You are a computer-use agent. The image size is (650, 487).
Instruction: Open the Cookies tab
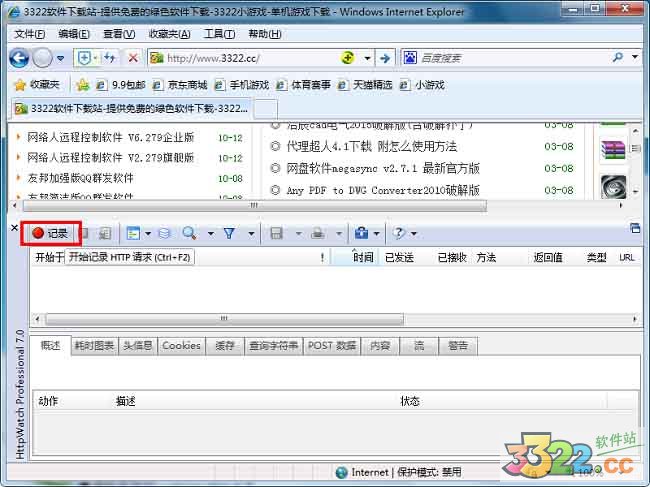point(181,346)
